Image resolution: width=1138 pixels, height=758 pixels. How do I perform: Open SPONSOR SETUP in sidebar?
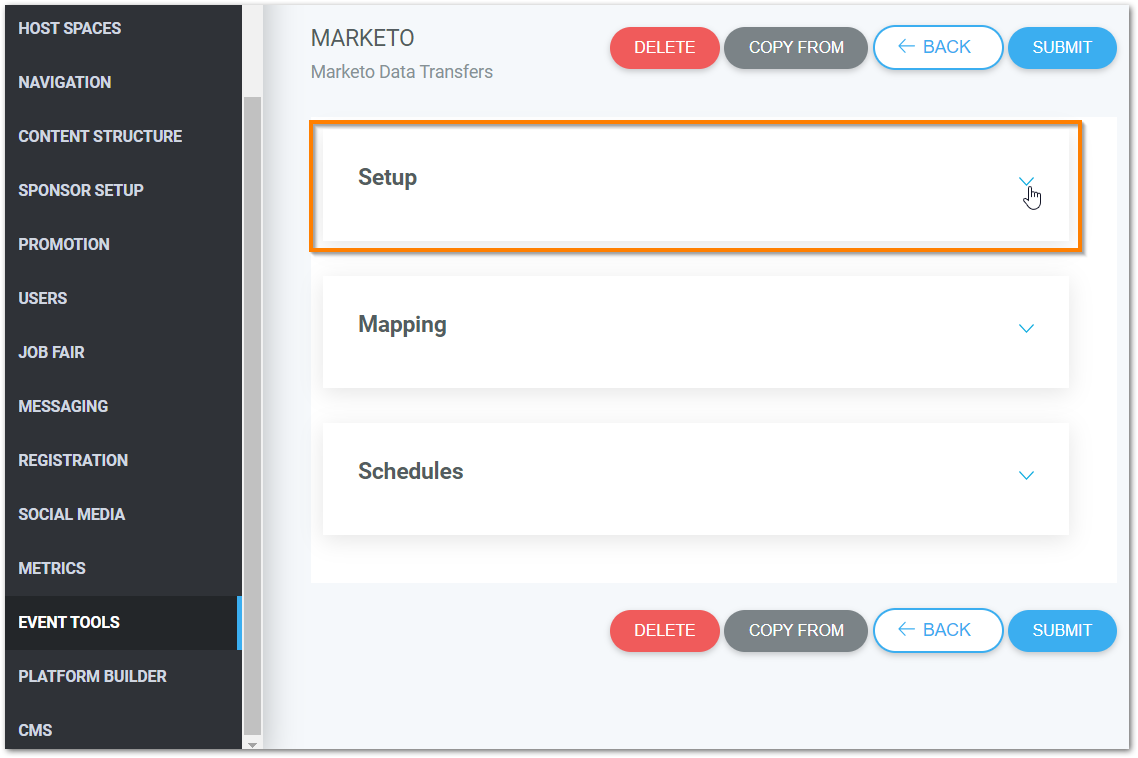click(123, 190)
